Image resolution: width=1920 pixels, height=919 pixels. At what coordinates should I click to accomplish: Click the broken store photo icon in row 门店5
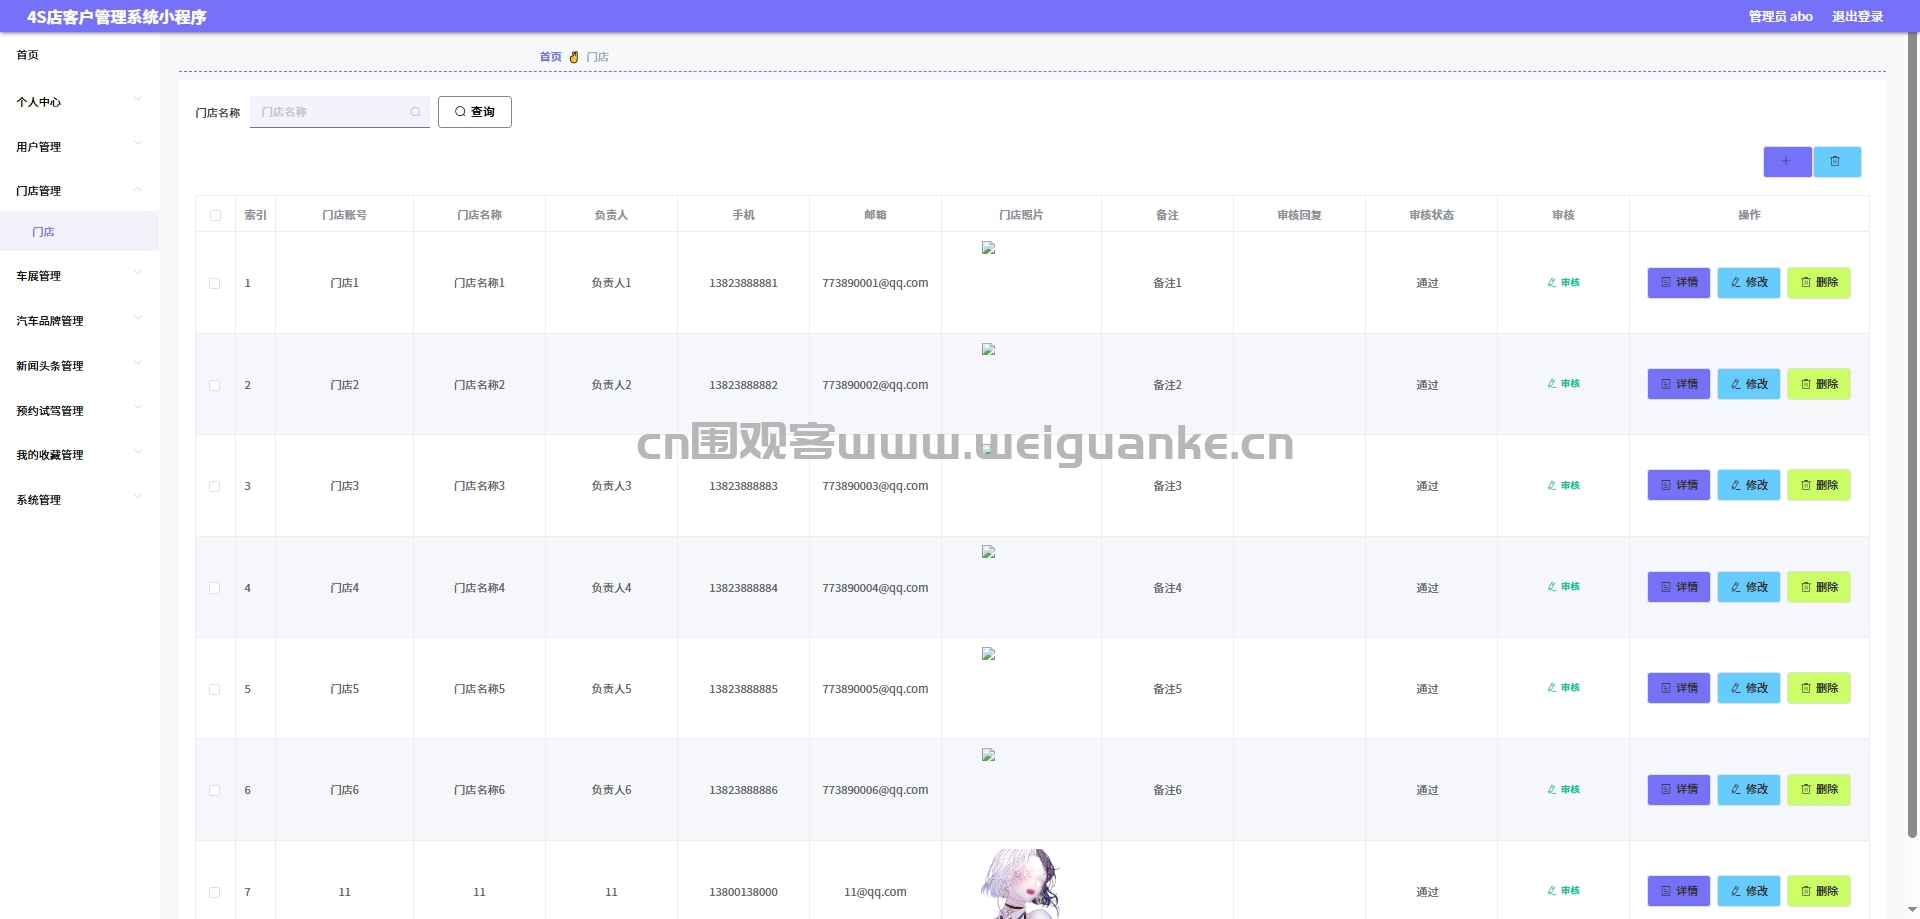tap(988, 654)
